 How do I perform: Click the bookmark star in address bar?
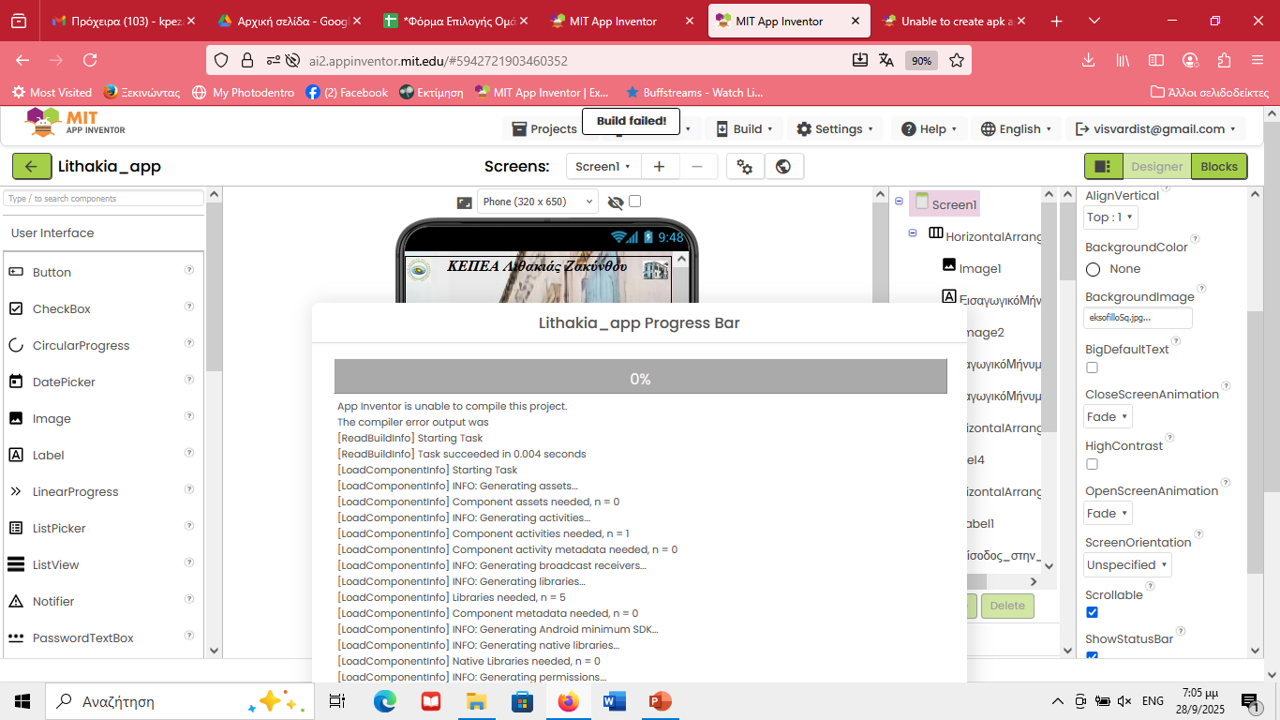tap(956, 61)
